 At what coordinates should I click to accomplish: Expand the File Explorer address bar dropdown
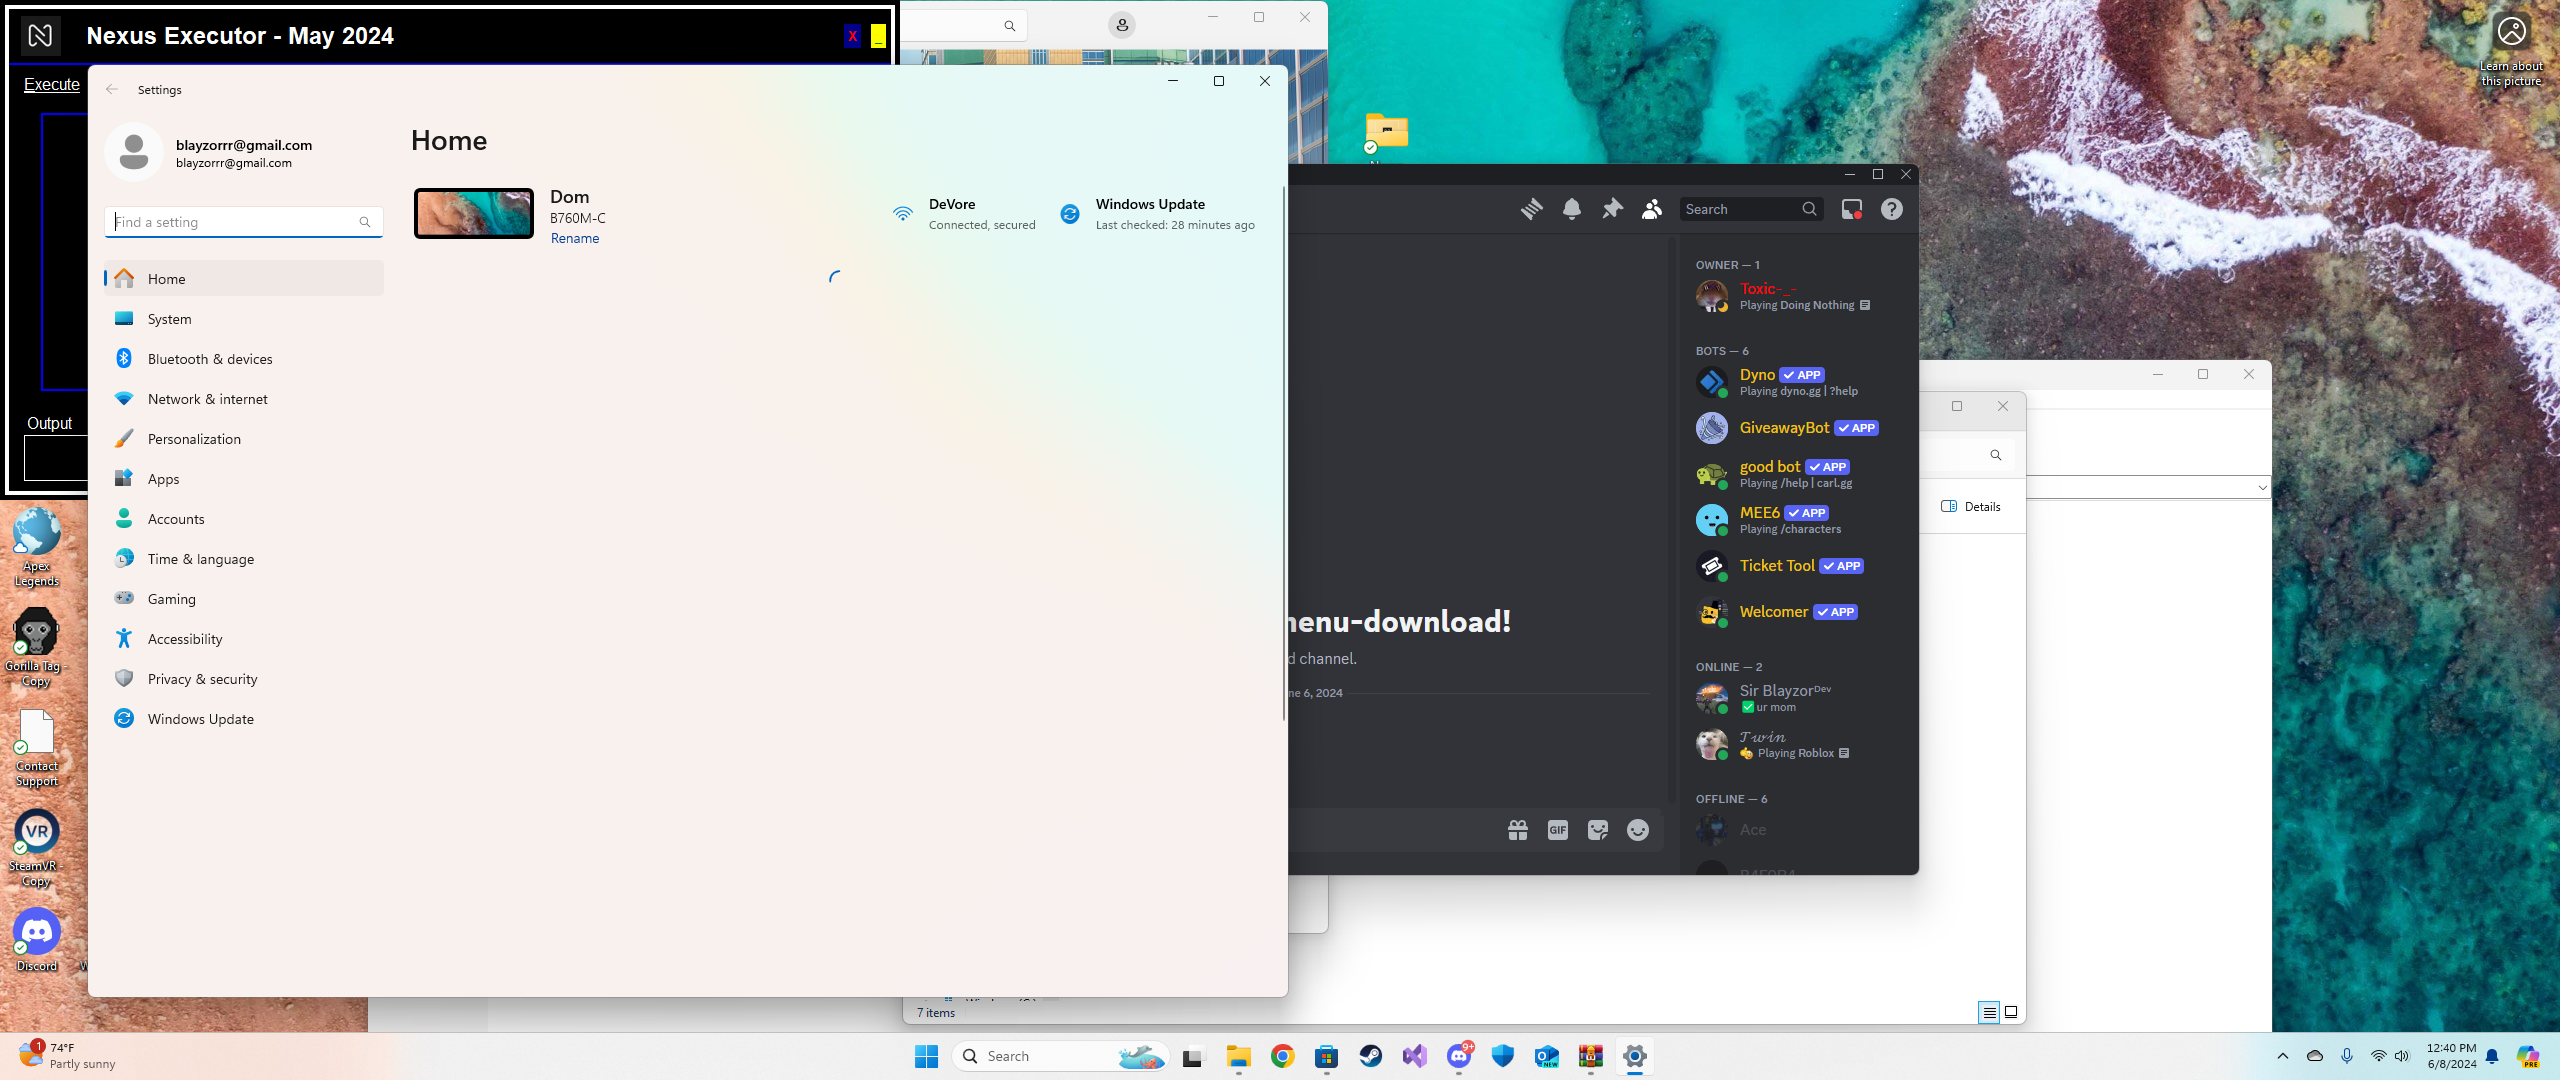click(2262, 488)
